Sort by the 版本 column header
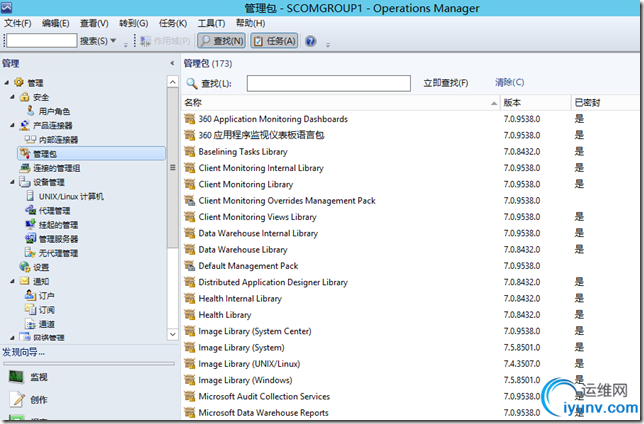644x424 pixels. click(536, 103)
